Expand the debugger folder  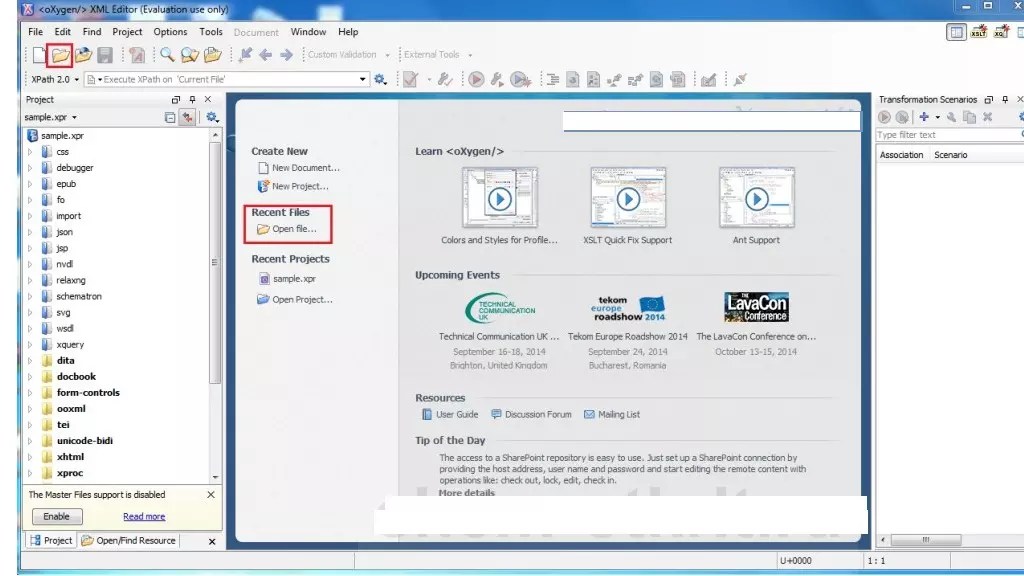pos(29,168)
